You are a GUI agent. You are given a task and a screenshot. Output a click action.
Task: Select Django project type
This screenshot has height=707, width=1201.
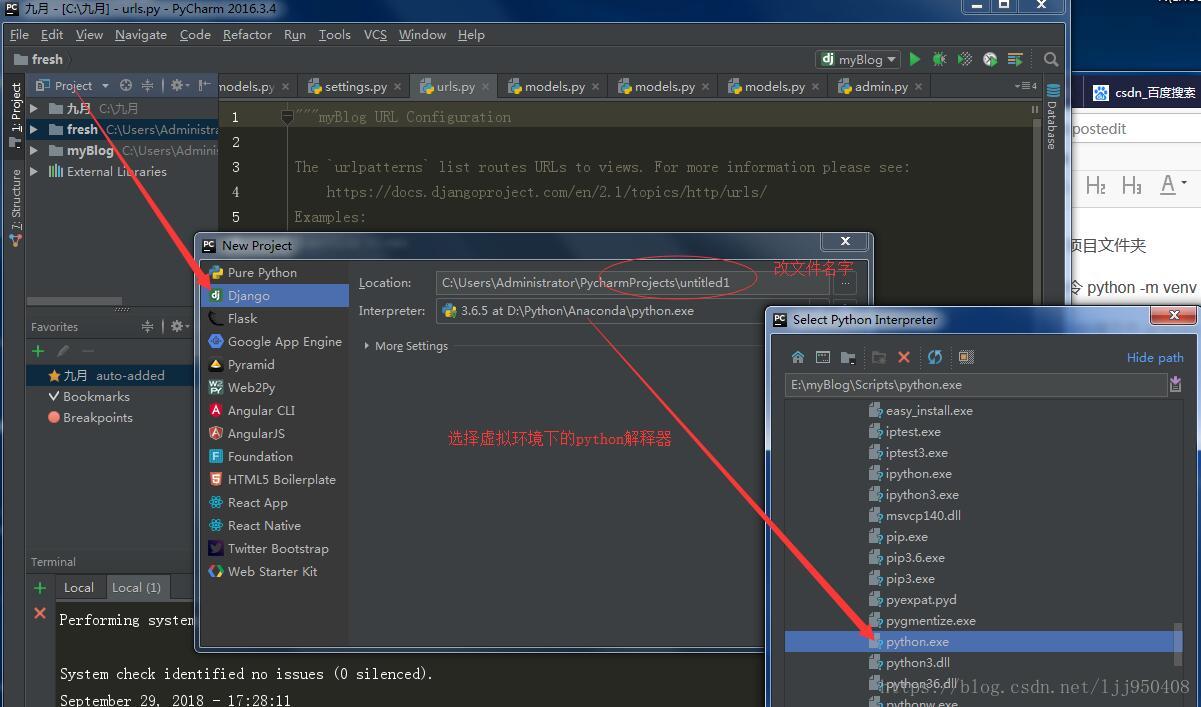pyautogui.click(x=275, y=295)
